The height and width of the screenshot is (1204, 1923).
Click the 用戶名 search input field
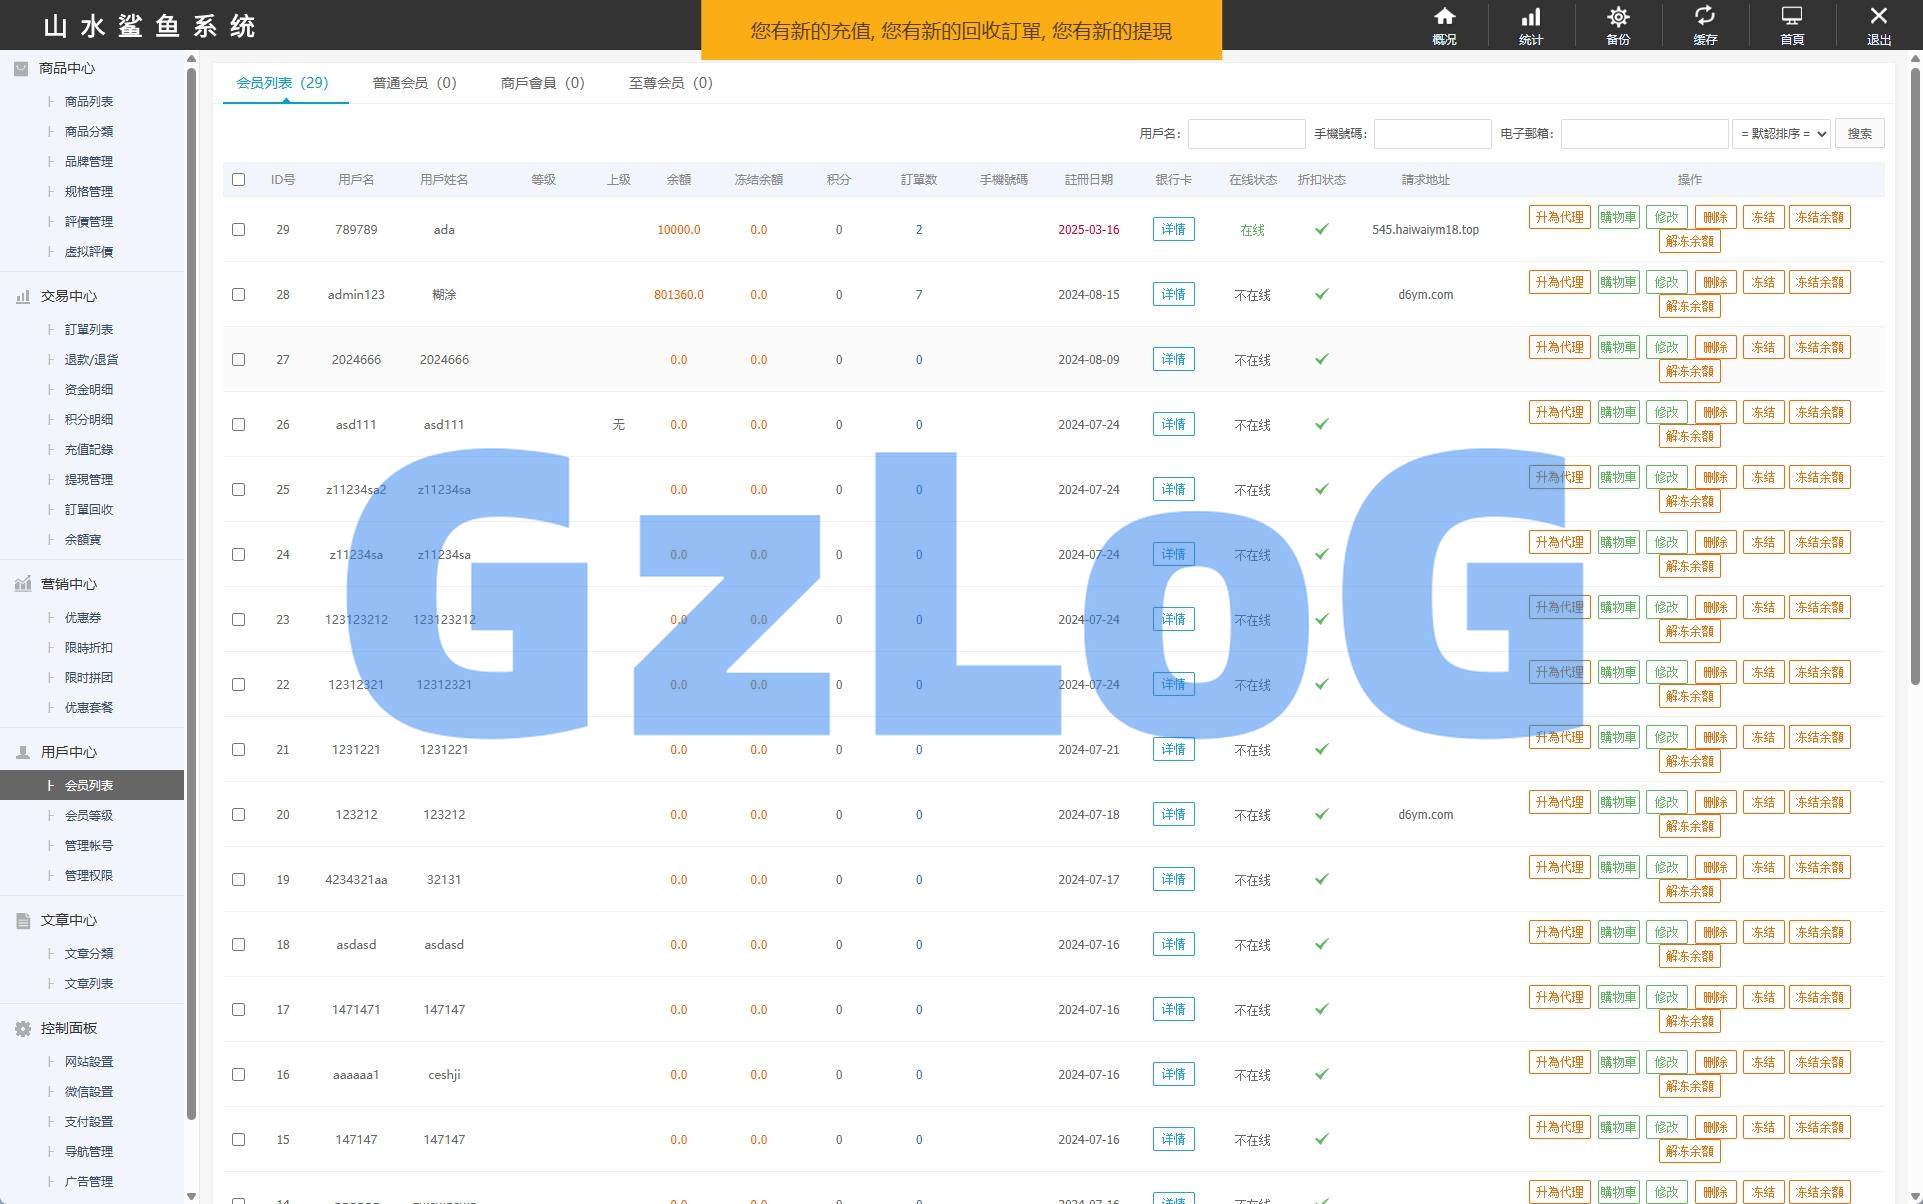(1246, 134)
